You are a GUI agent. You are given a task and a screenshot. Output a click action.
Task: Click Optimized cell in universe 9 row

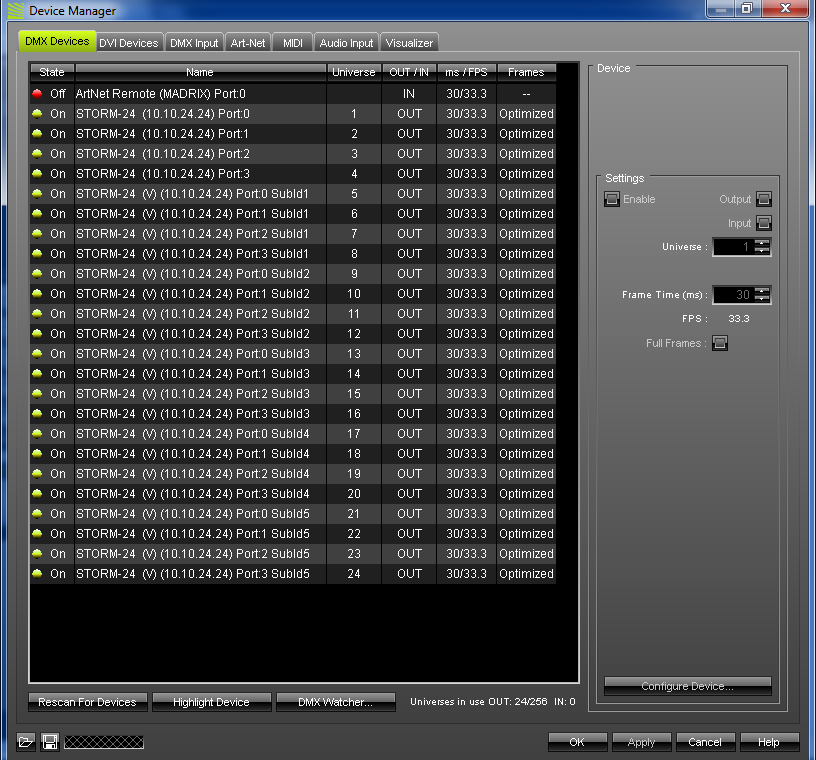click(x=526, y=274)
